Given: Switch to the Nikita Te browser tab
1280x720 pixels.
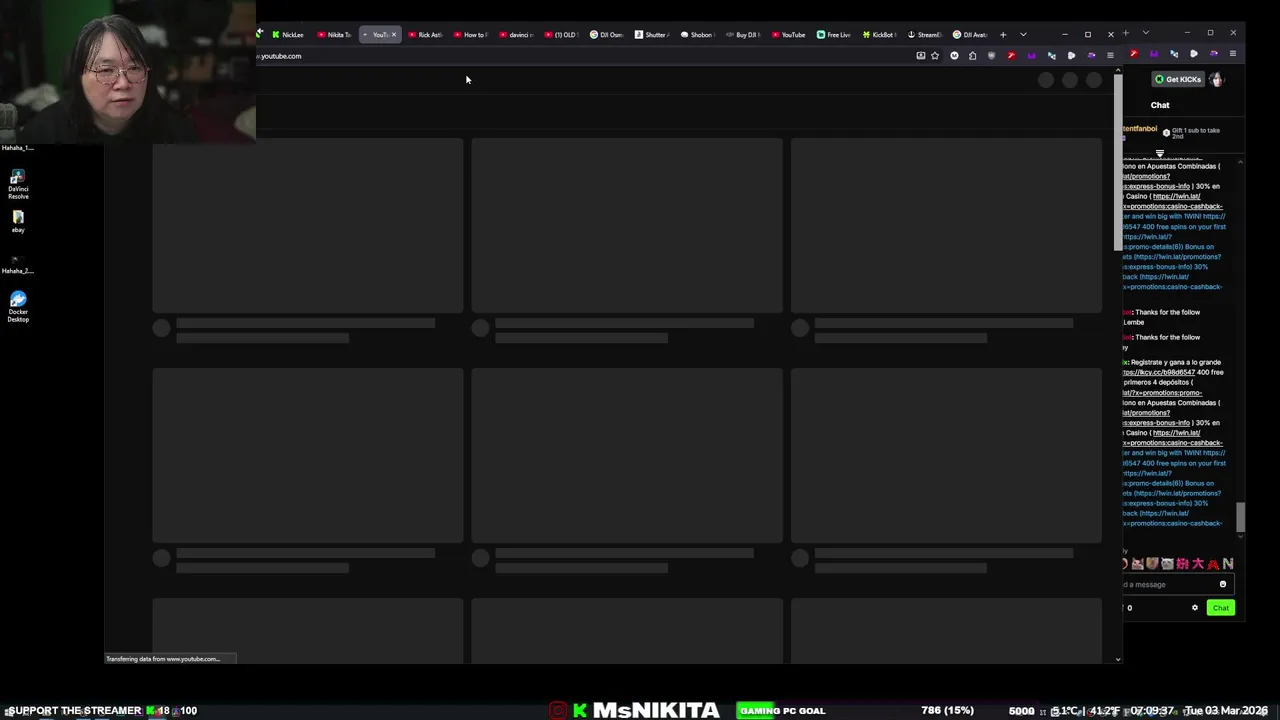Looking at the screenshot, I should tap(335, 35).
